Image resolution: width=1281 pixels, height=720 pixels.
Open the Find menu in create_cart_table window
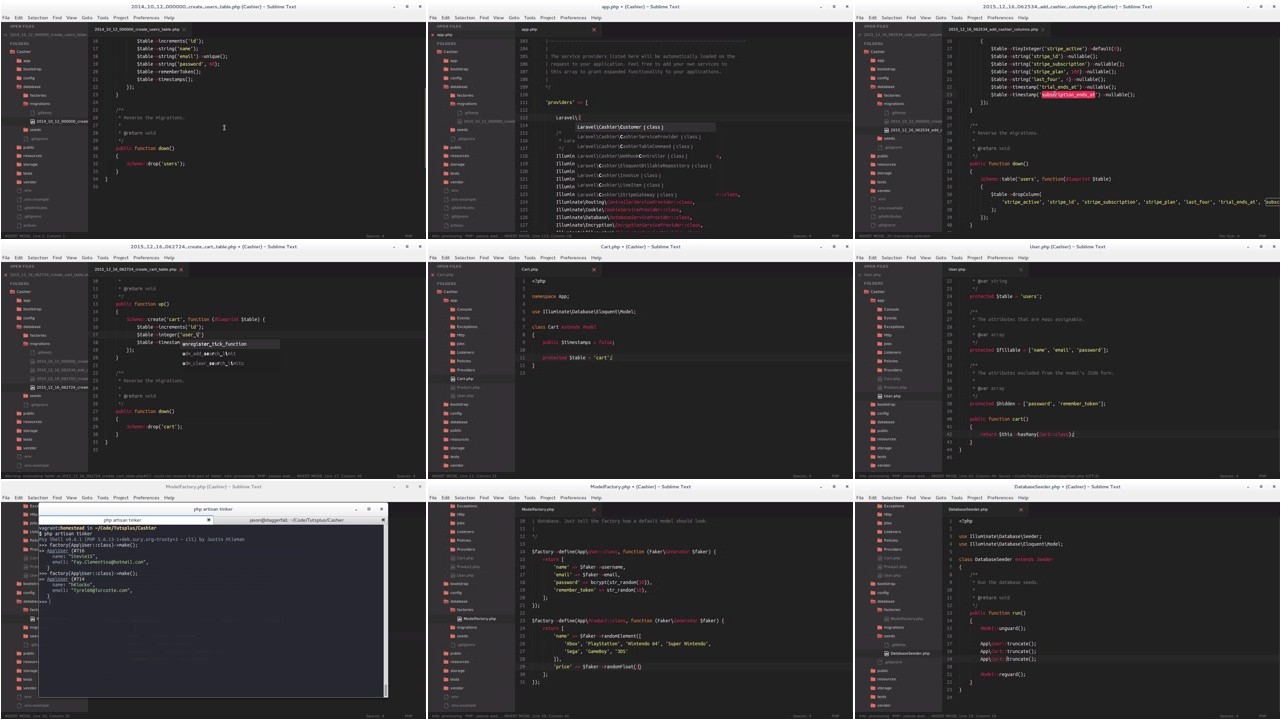coord(57,257)
